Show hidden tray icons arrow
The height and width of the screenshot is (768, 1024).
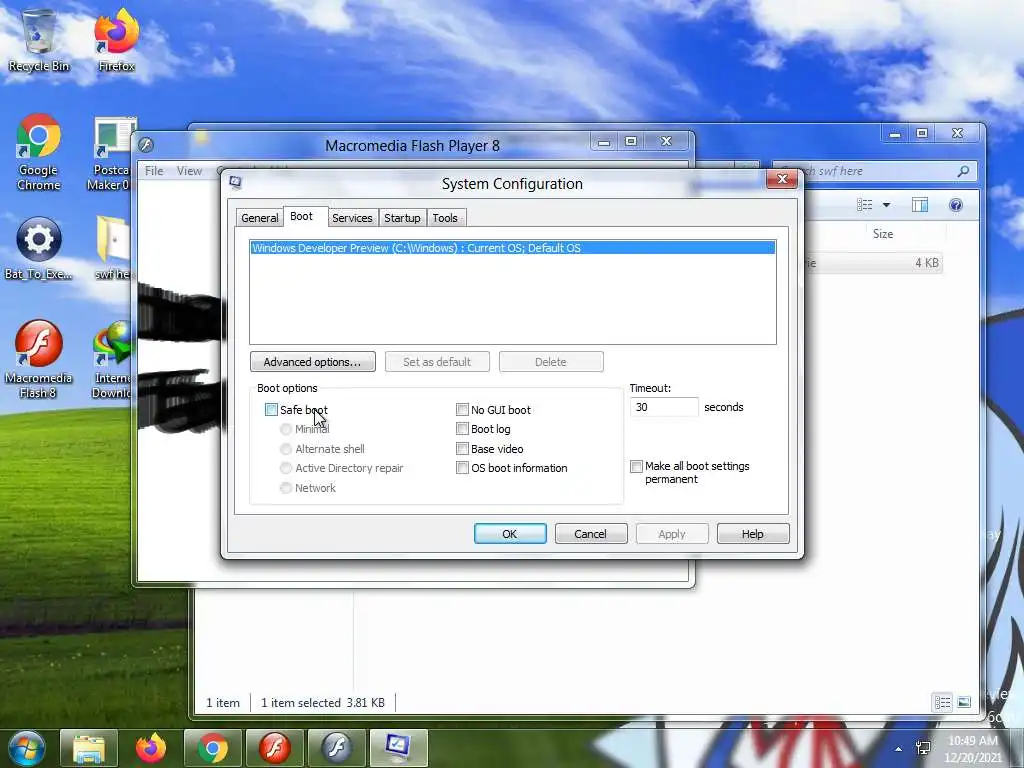pos(899,749)
